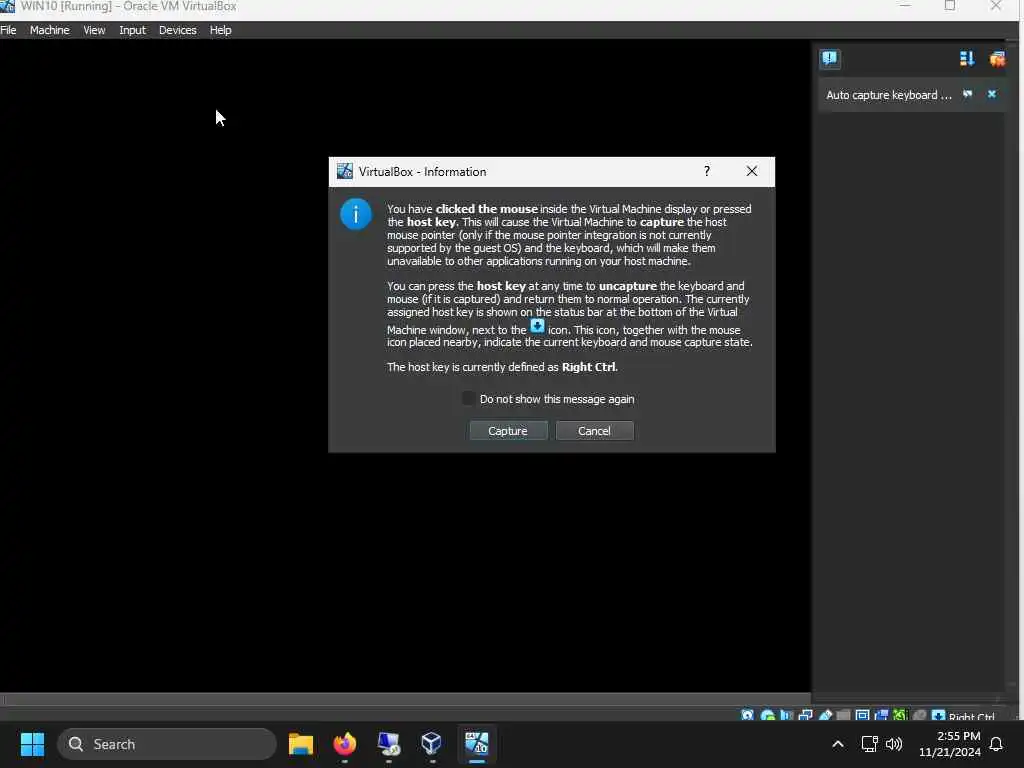Open the Windows Start menu
Screen dimensions: 1024x768
[32, 744]
